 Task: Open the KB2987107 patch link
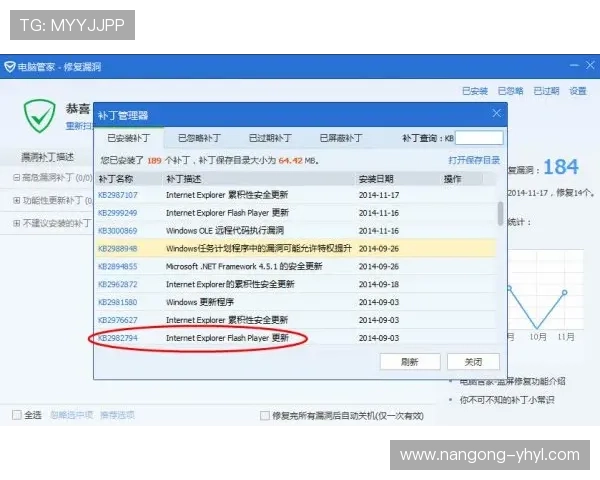[117, 195]
